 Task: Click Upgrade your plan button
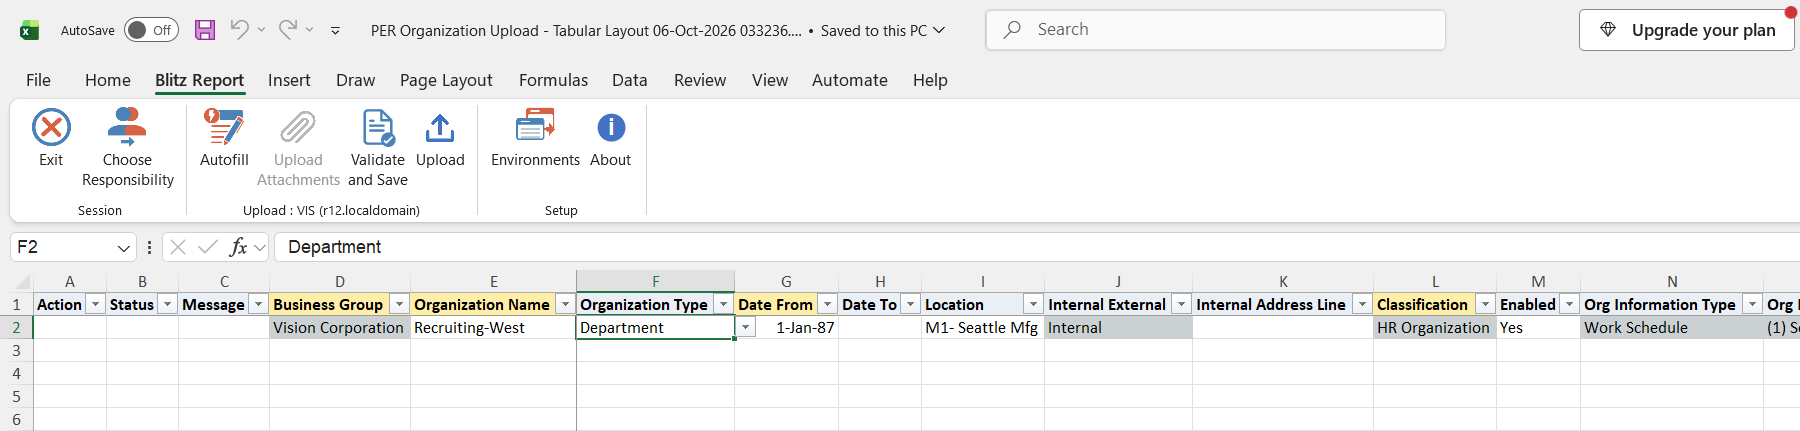coord(1687,30)
